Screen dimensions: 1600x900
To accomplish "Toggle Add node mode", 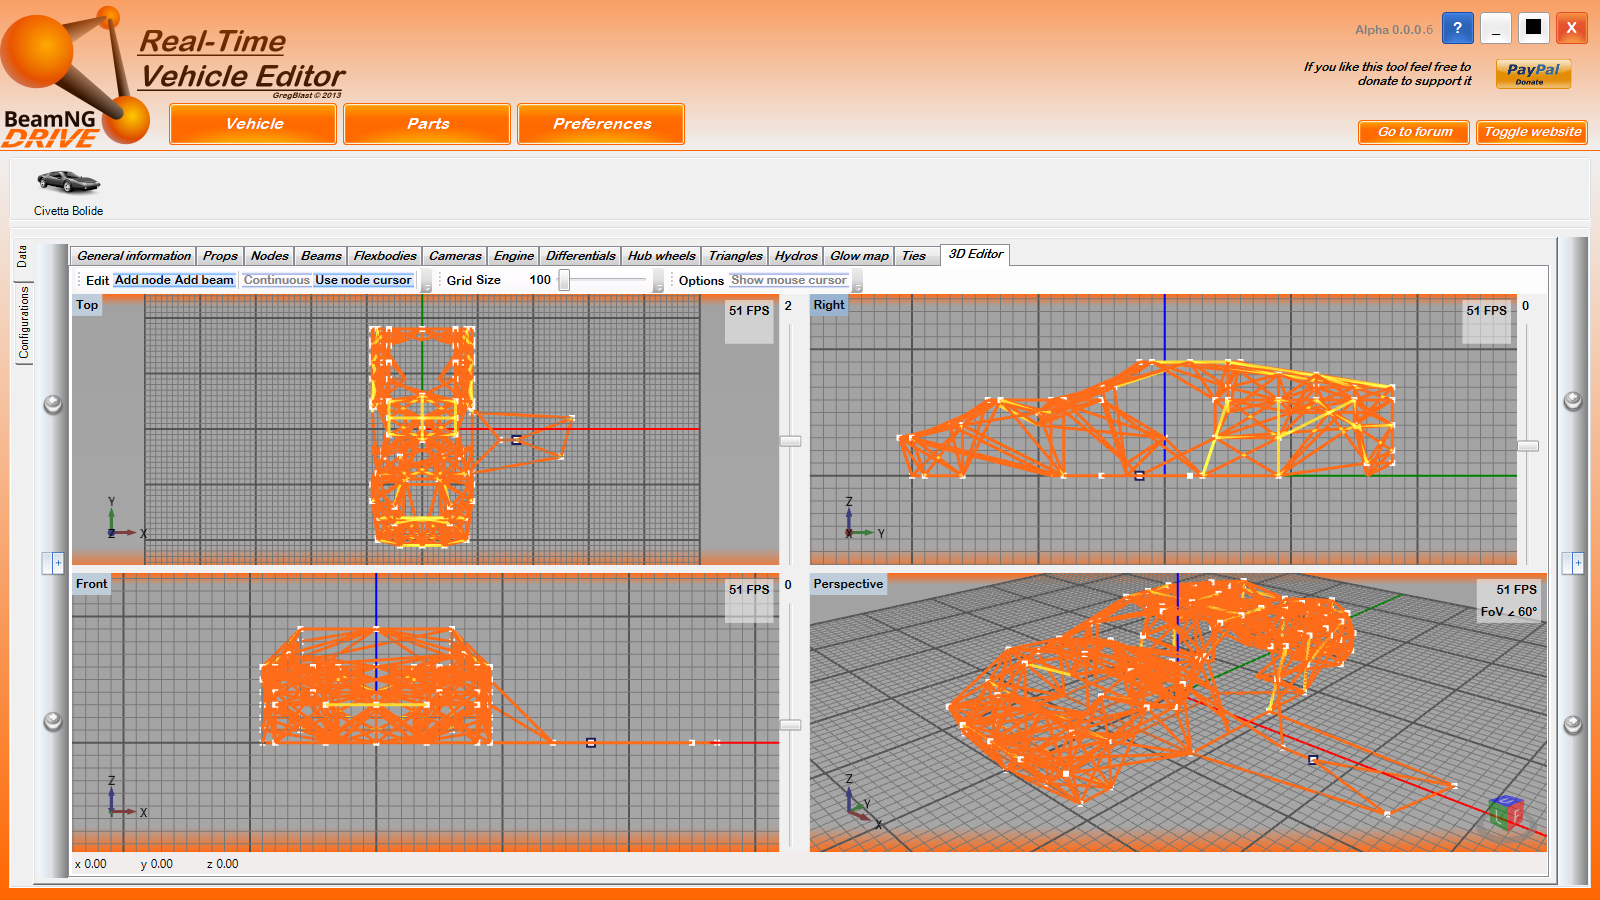I will point(142,280).
